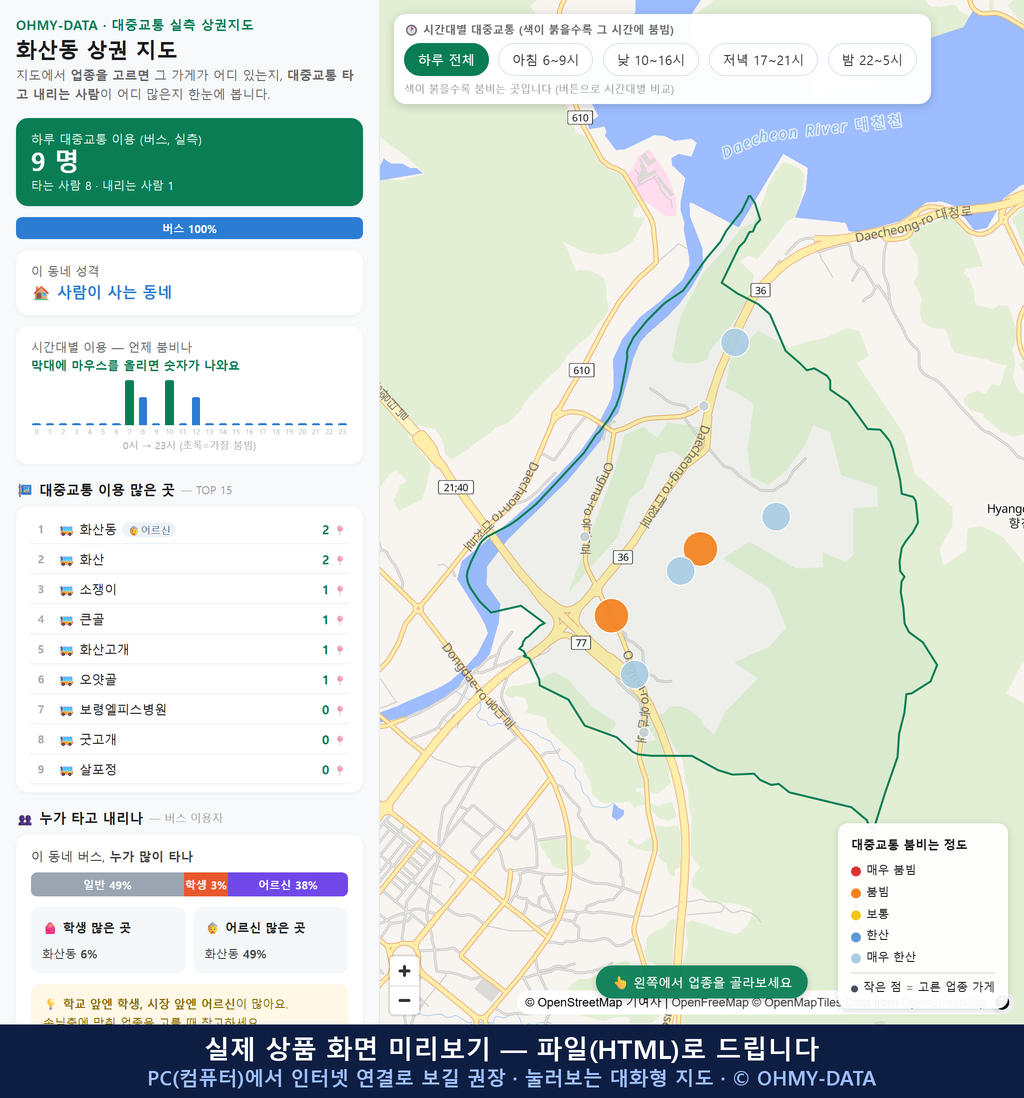Click the 어르신 badge in 화산동 row
This screenshot has width=1024, height=1098.
point(149,530)
